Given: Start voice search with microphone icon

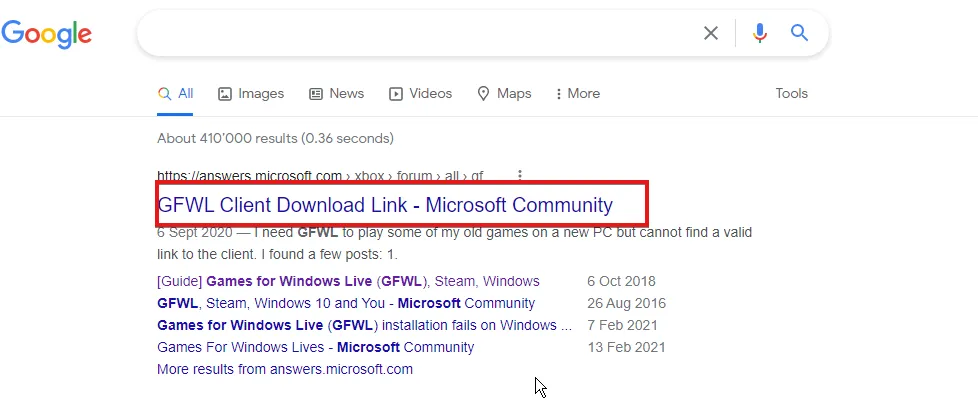Looking at the screenshot, I should pos(760,33).
